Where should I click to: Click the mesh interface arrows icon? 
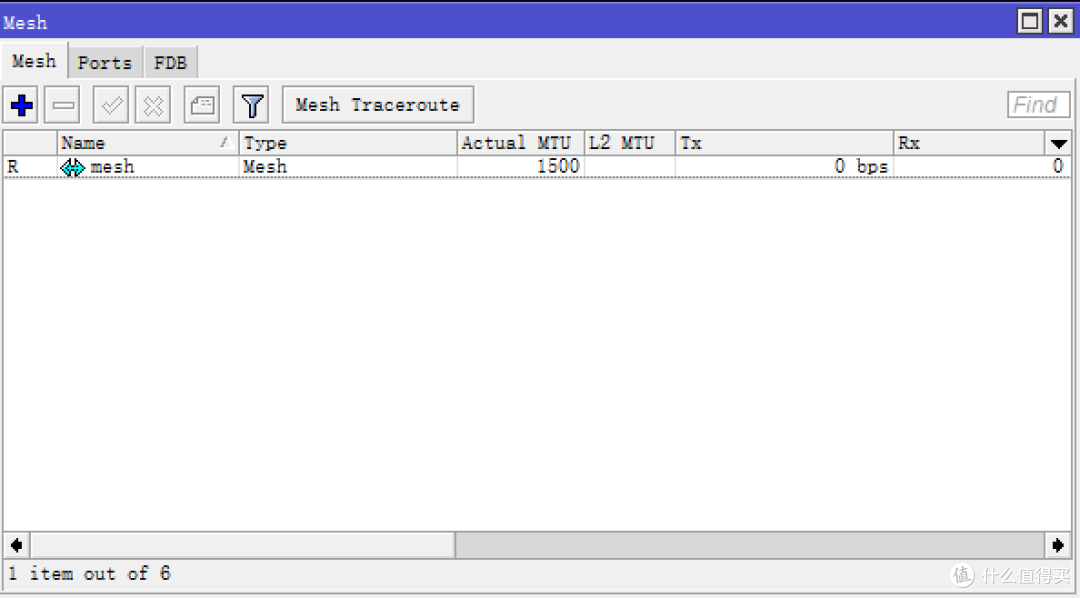coord(73,168)
